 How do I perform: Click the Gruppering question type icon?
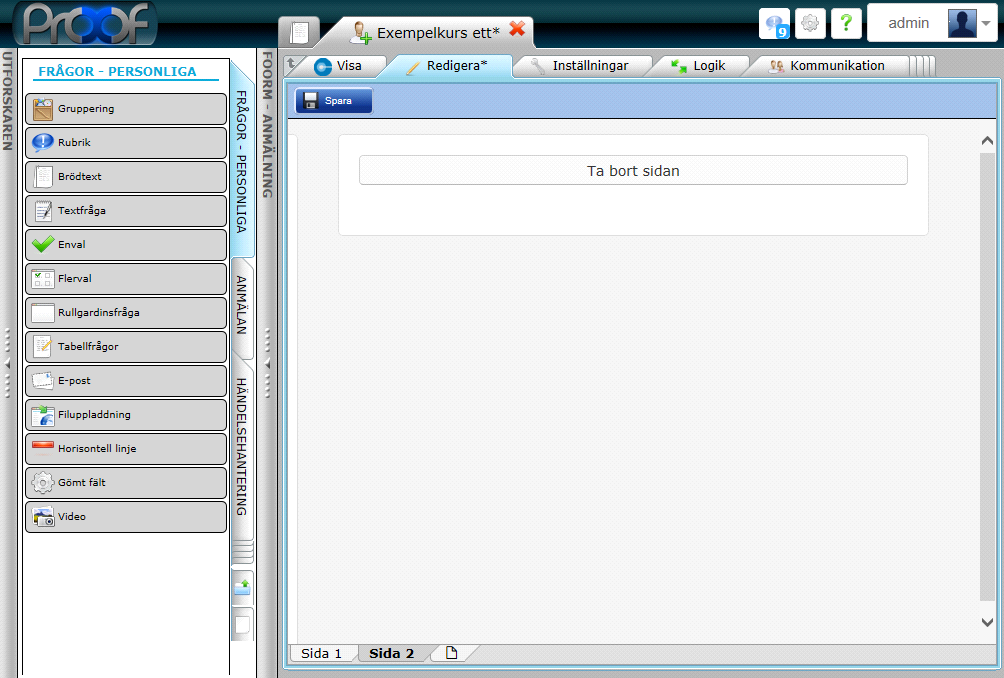(43, 109)
